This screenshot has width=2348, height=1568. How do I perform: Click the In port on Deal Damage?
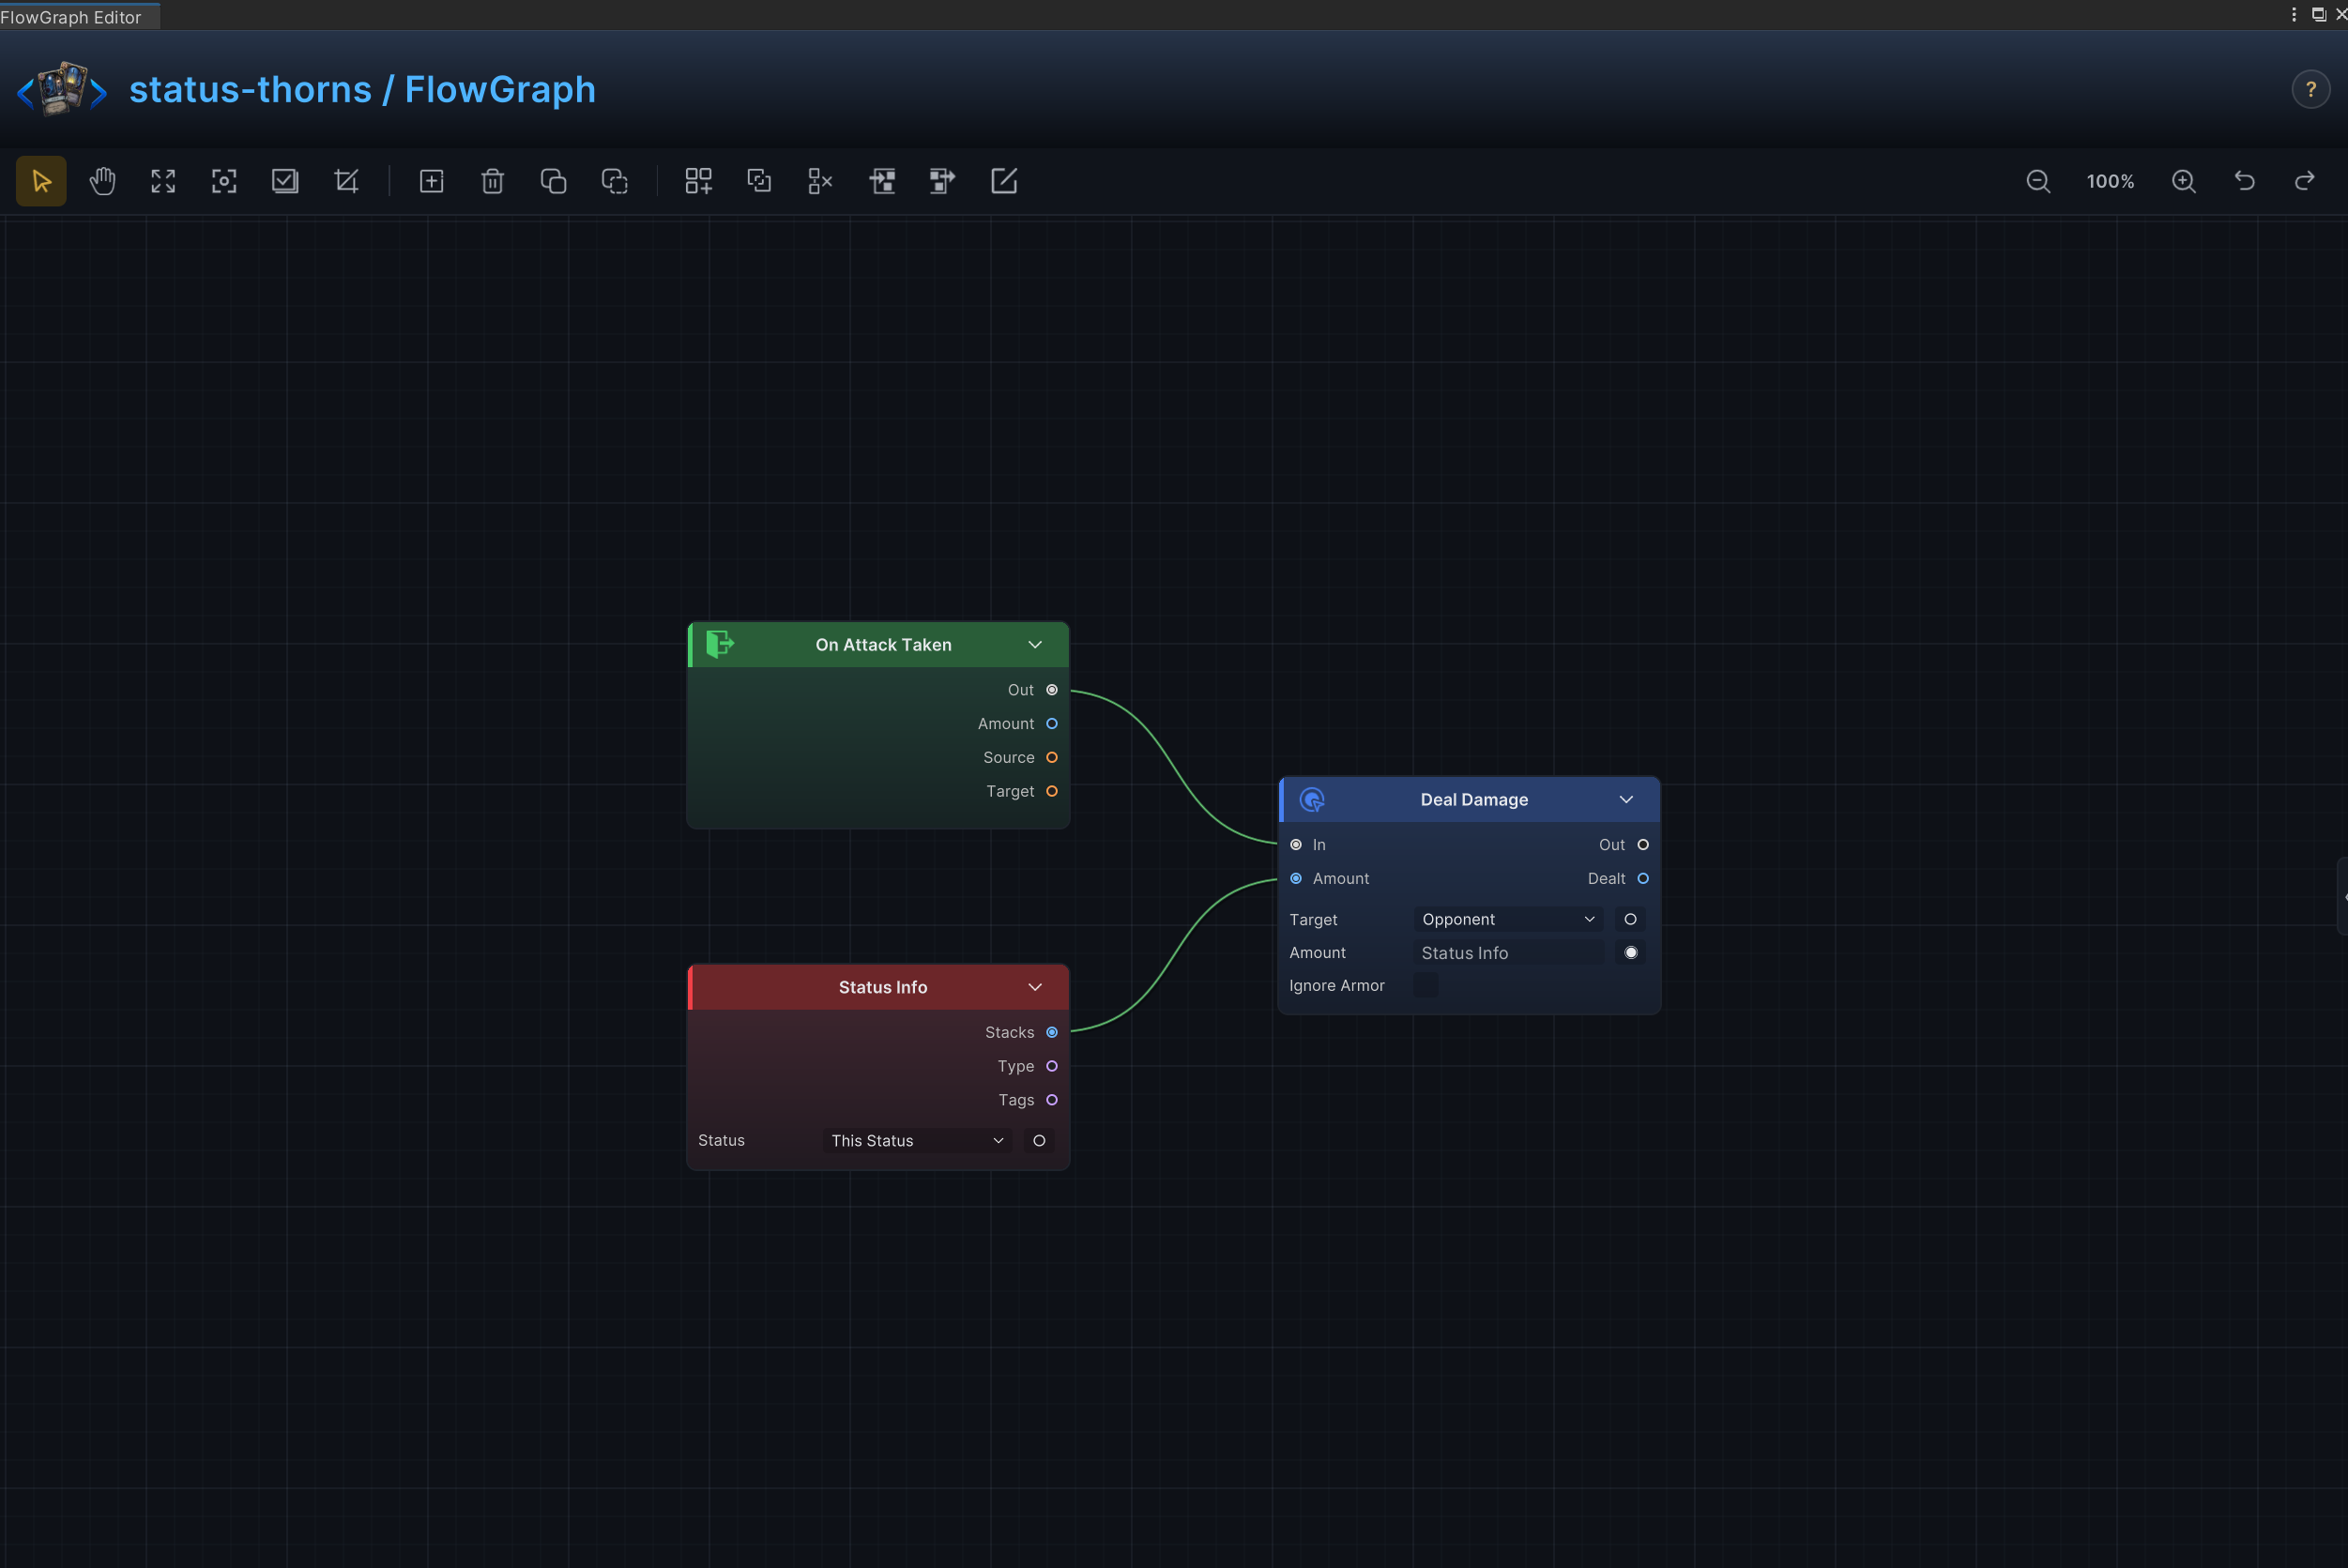pos(1296,845)
